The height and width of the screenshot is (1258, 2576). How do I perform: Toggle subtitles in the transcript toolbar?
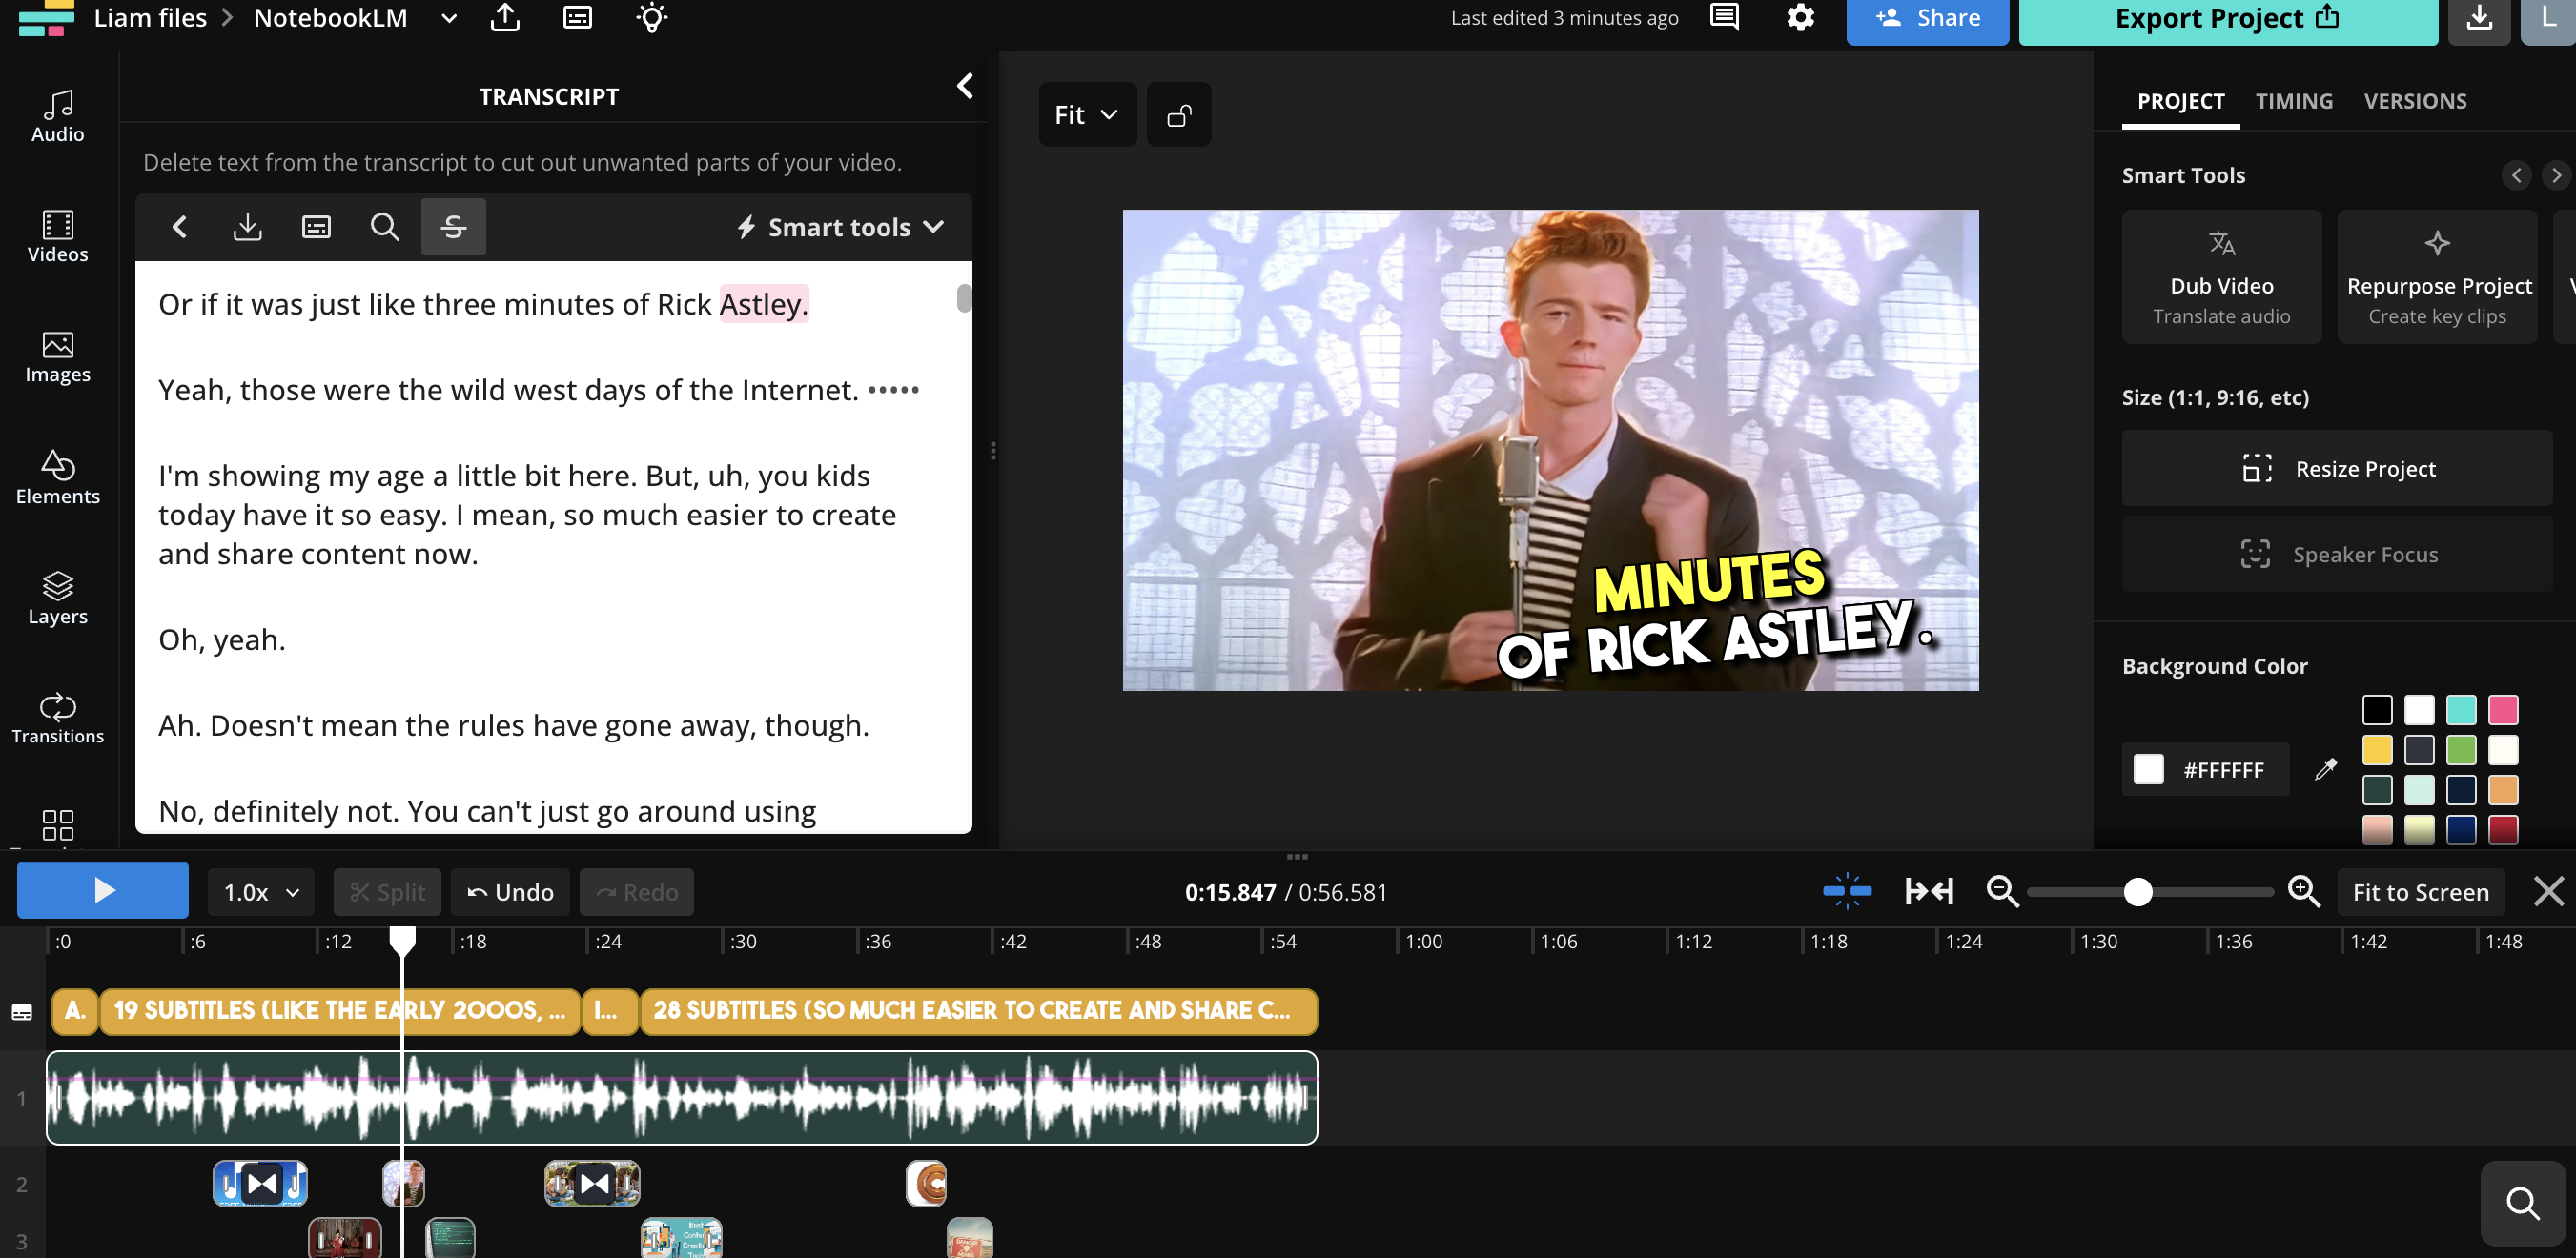(316, 227)
